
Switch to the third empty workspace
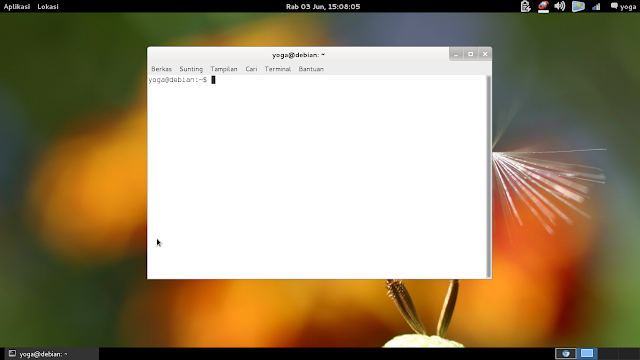coord(608,353)
